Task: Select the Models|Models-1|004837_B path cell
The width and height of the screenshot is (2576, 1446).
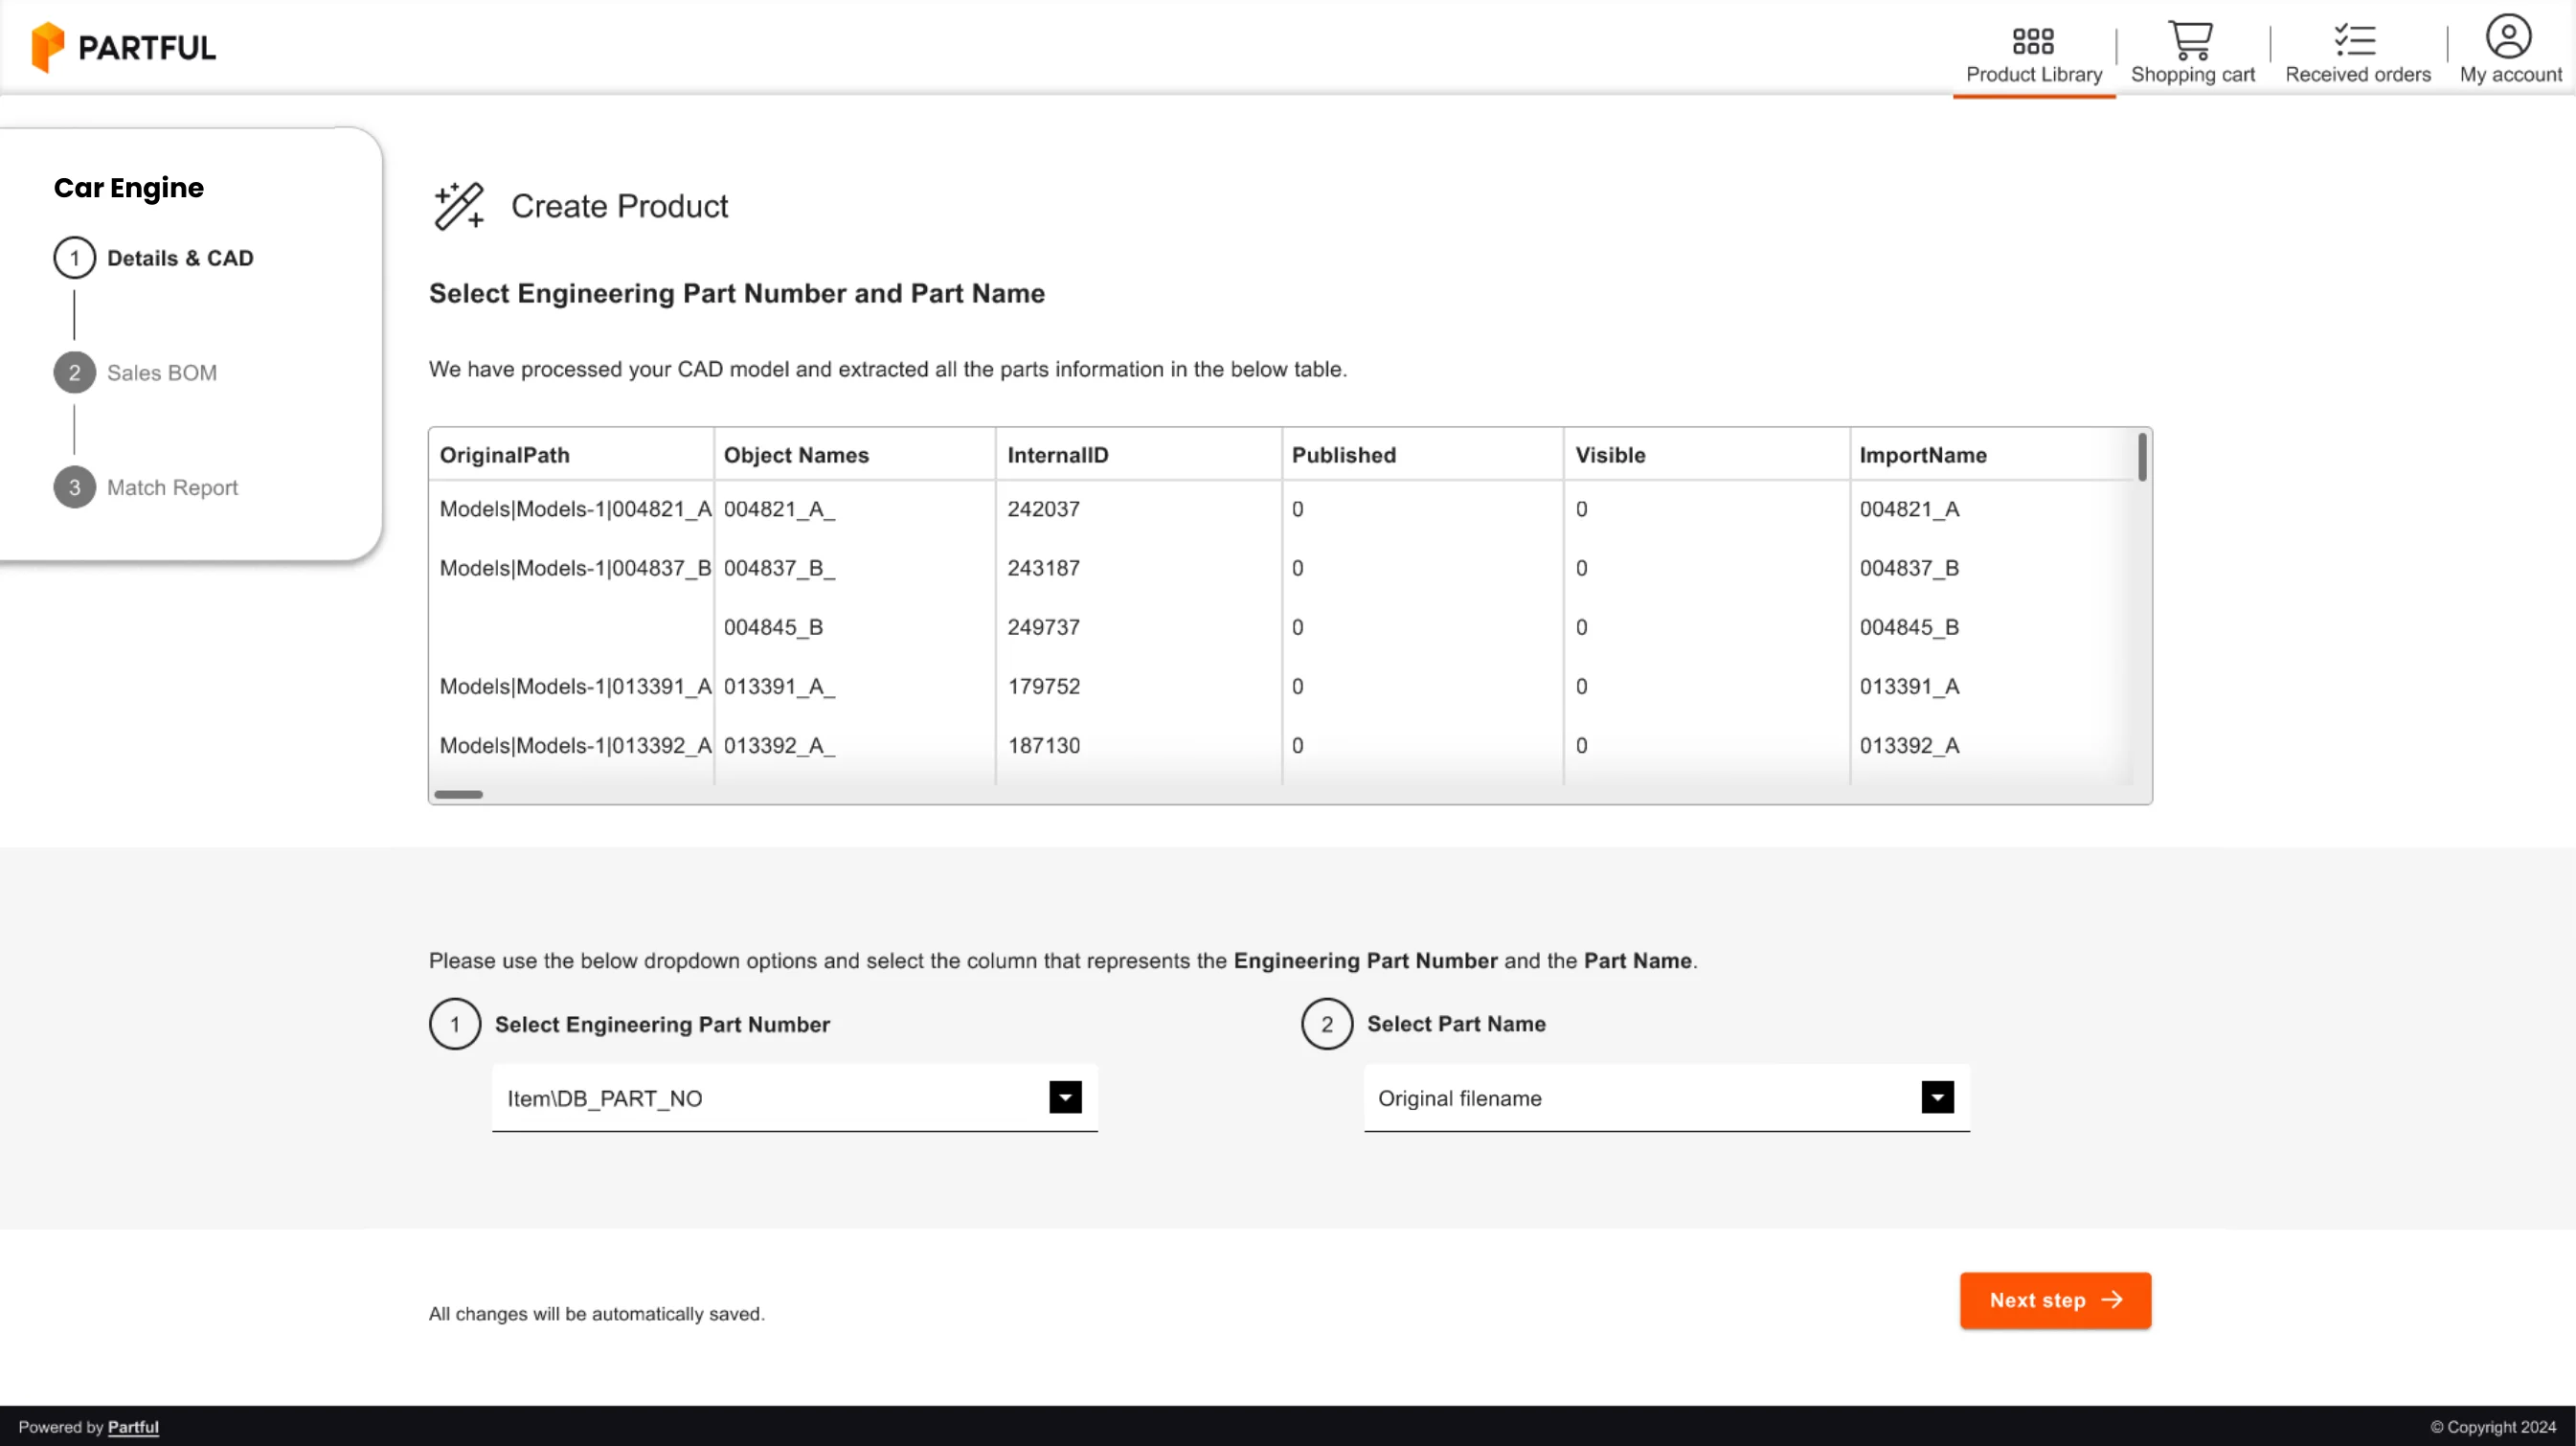Action: [576, 568]
